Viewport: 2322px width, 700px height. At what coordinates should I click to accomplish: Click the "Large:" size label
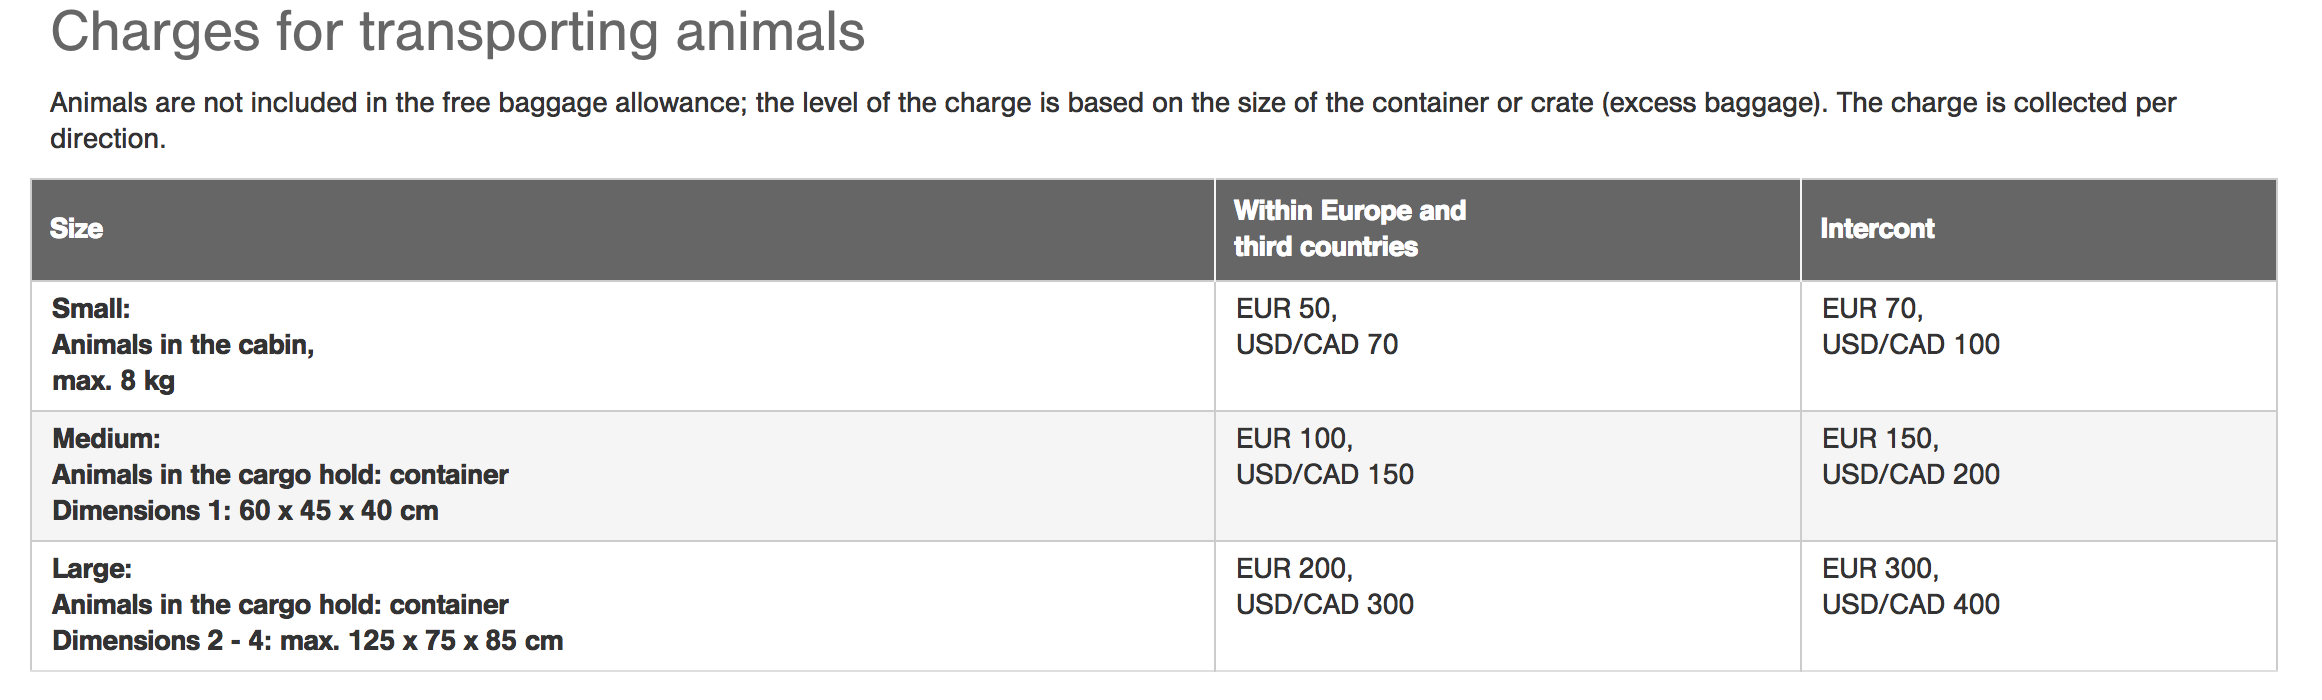click(92, 569)
